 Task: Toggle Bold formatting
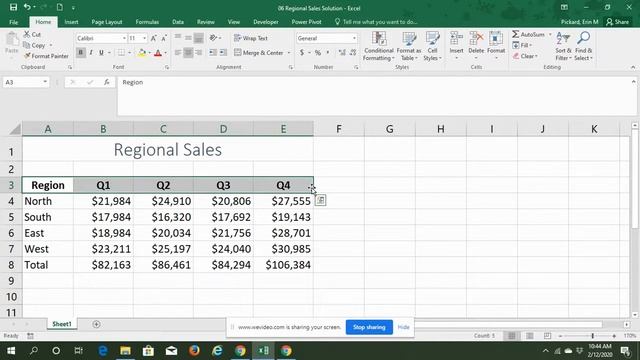pos(80,53)
